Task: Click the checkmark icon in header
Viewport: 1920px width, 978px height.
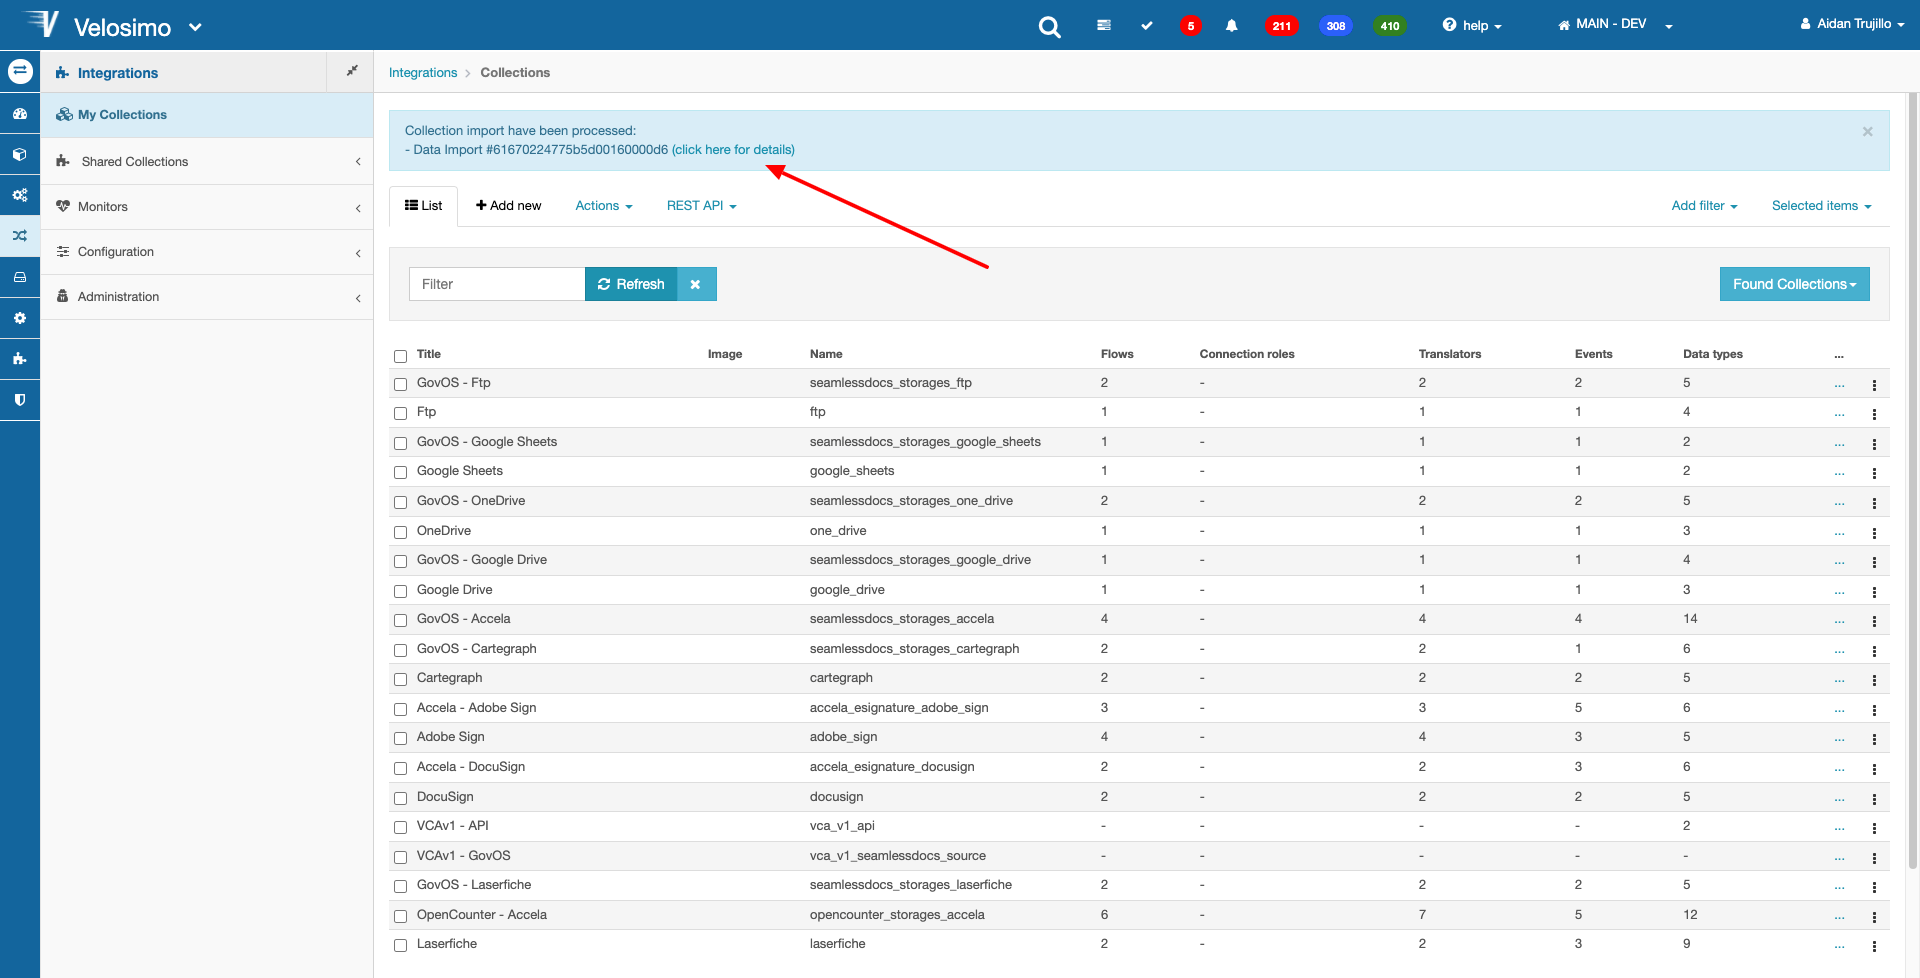Action: 1147,26
